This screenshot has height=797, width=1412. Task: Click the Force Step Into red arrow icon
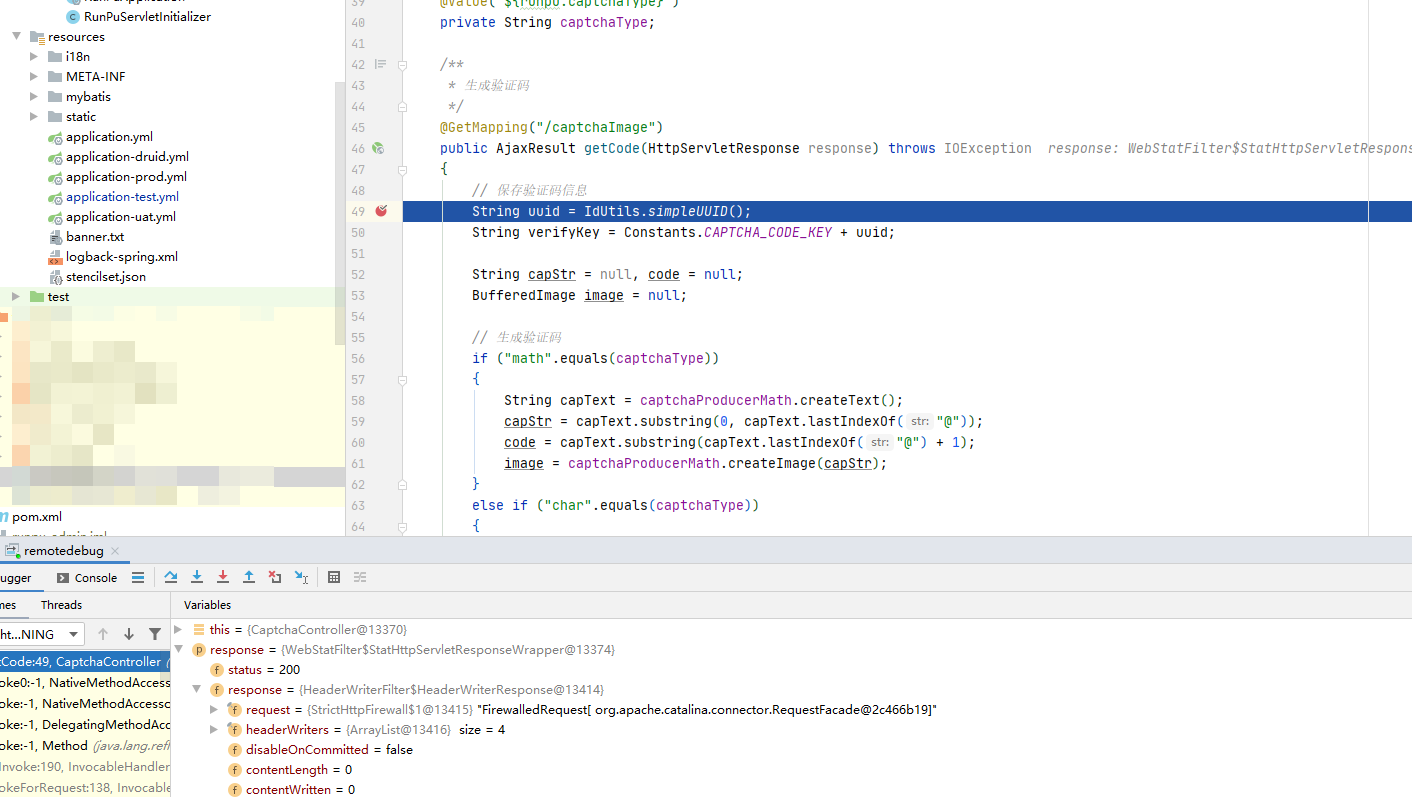tap(223, 577)
